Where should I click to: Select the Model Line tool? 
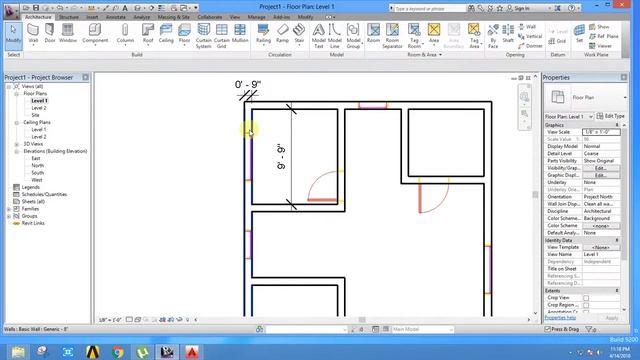click(x=335, y=36)
